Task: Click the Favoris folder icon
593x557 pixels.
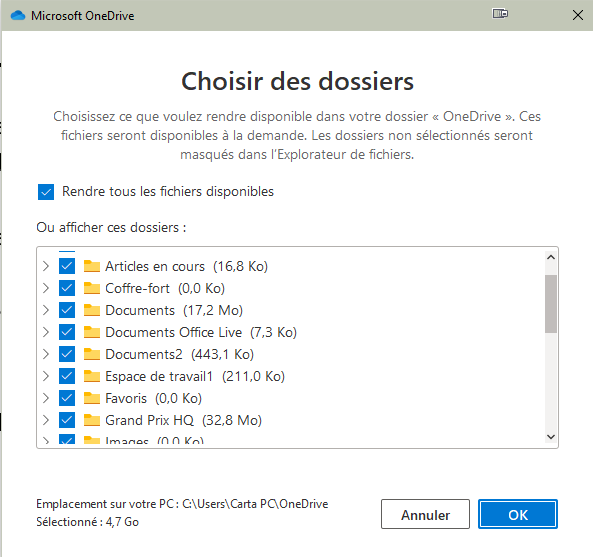Action: tap(92, 398)
